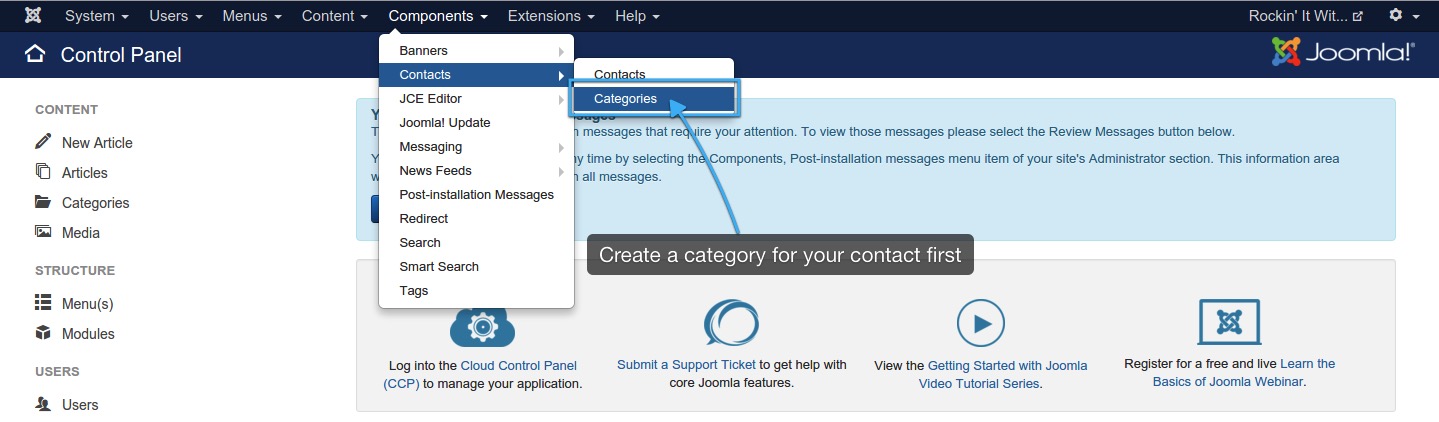1439x422 pixels.
Task: Click the Users icon in sidebar
Action: [43, 404]
